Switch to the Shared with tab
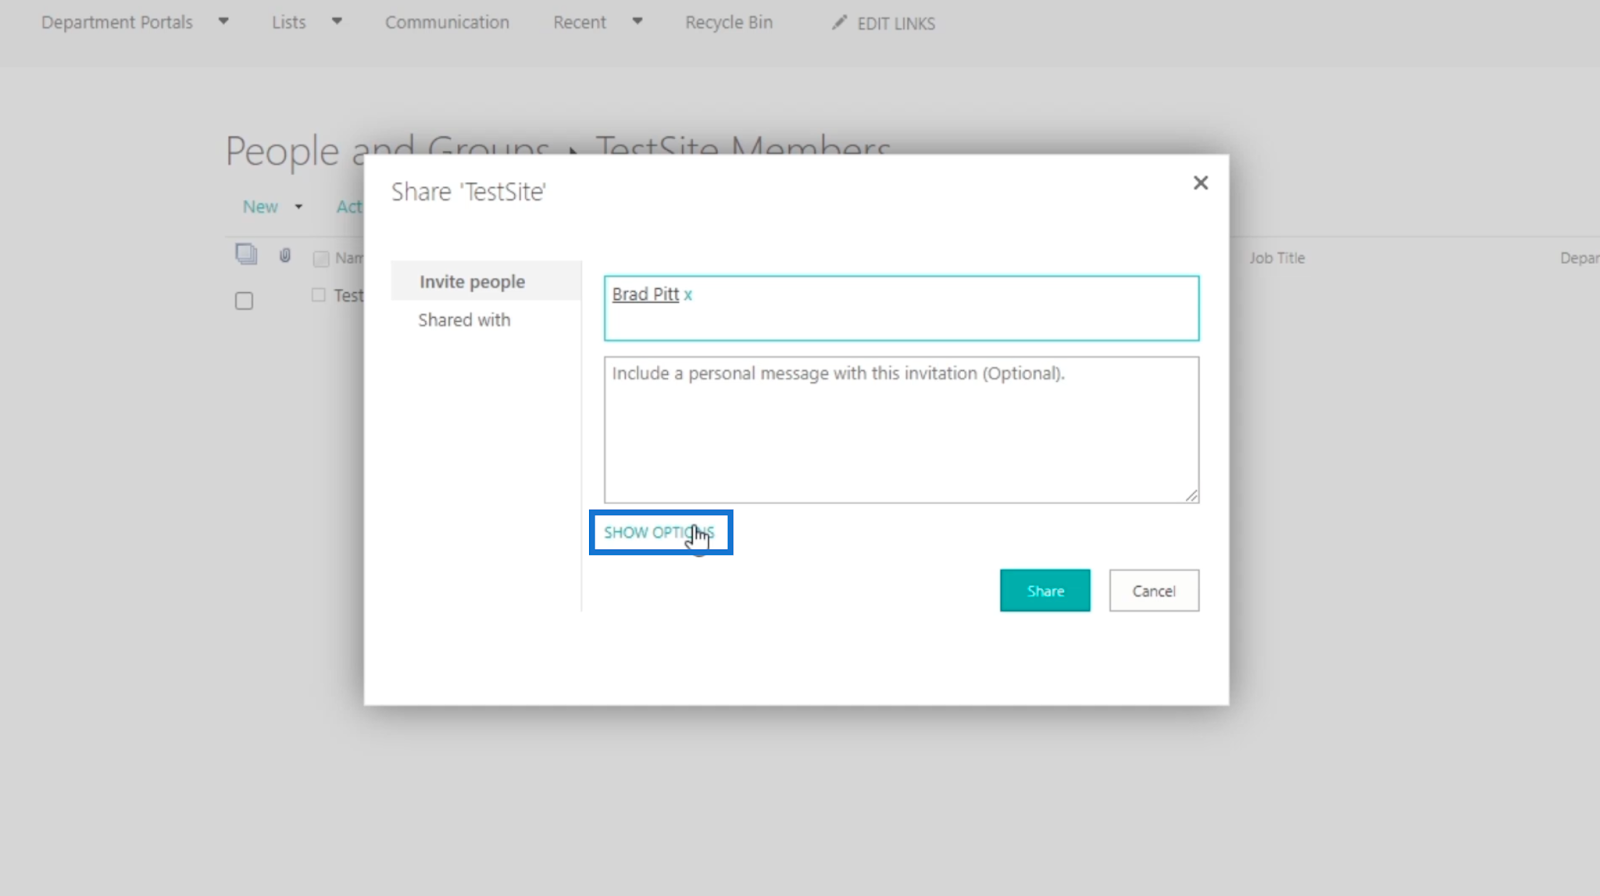Screen dimensions: 1600x896 tap(464, 320)
